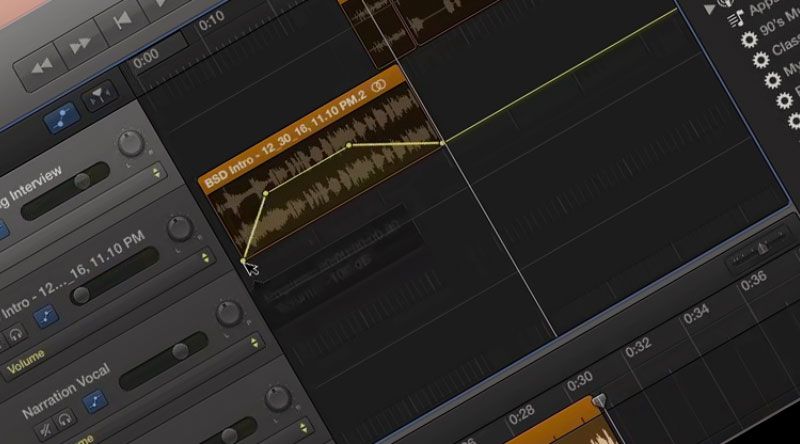Image resolution: width=800 pixels, height=444 pixels.
Task: Click the go-to-beginning transport button
Action: pyautogui.click(x=122, y=21)
